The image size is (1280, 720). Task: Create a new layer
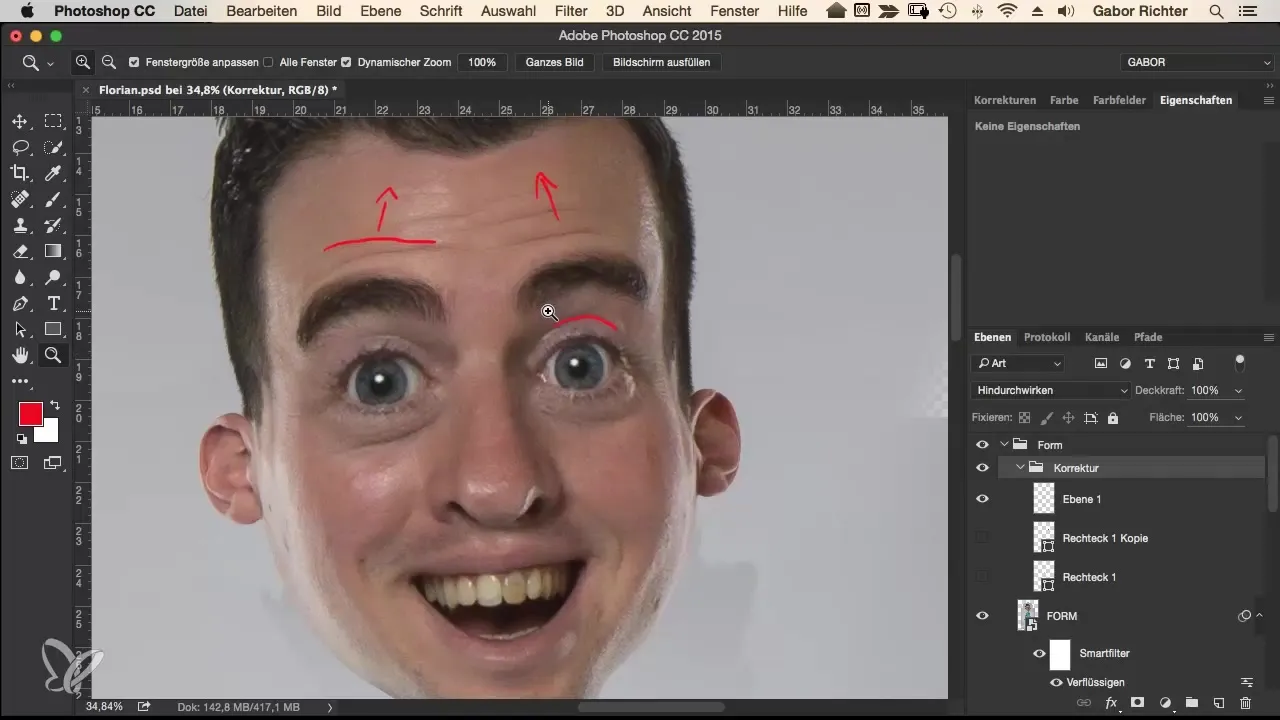click(1219, 703)
